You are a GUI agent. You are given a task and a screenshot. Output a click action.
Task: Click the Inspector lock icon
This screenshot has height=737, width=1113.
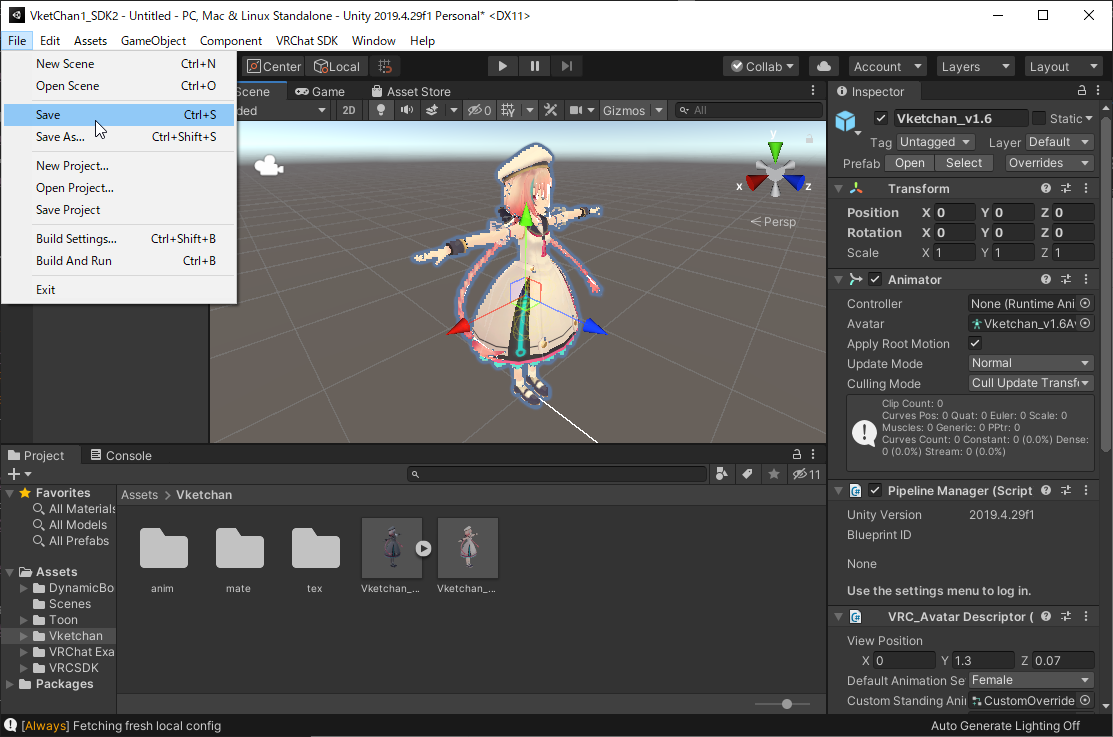(x=1080, y=91)
